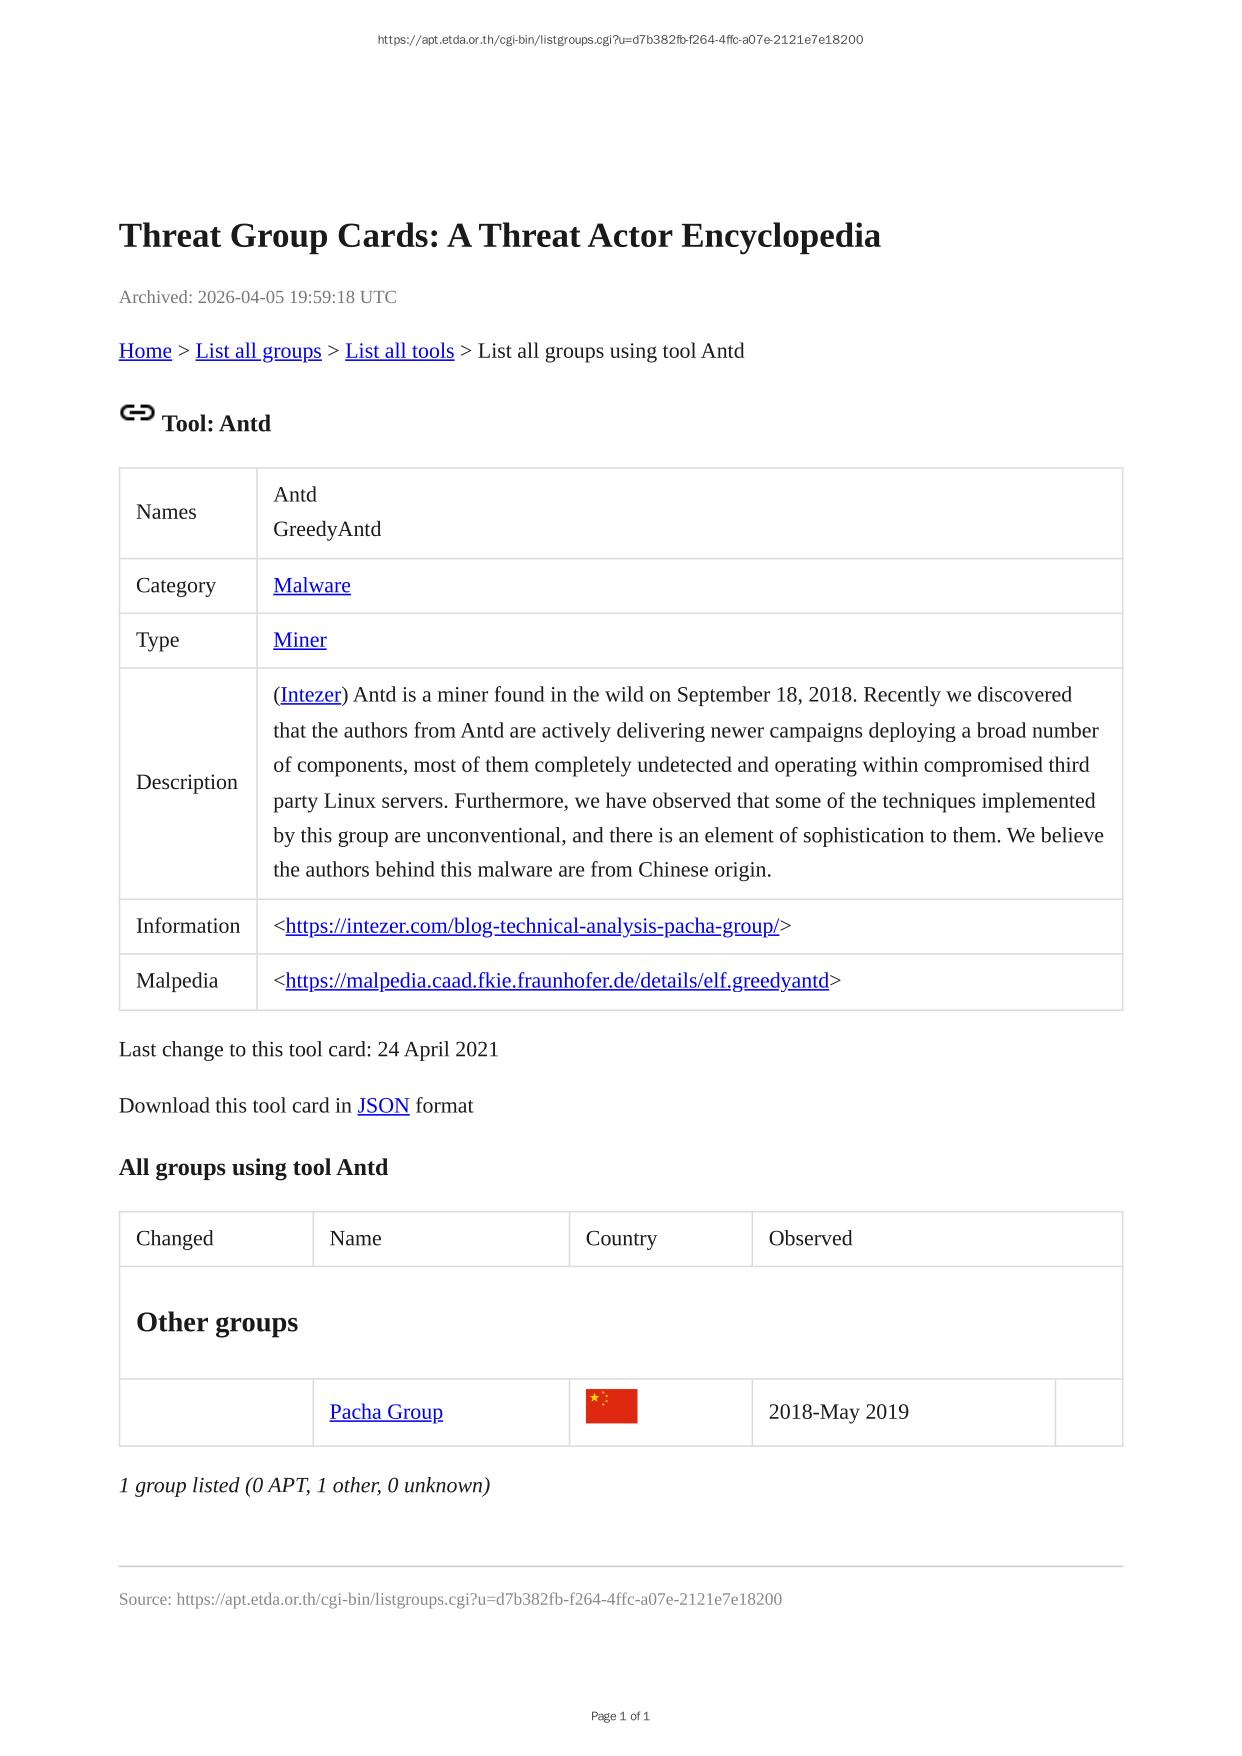Open the Miner type link

point(300,640)
